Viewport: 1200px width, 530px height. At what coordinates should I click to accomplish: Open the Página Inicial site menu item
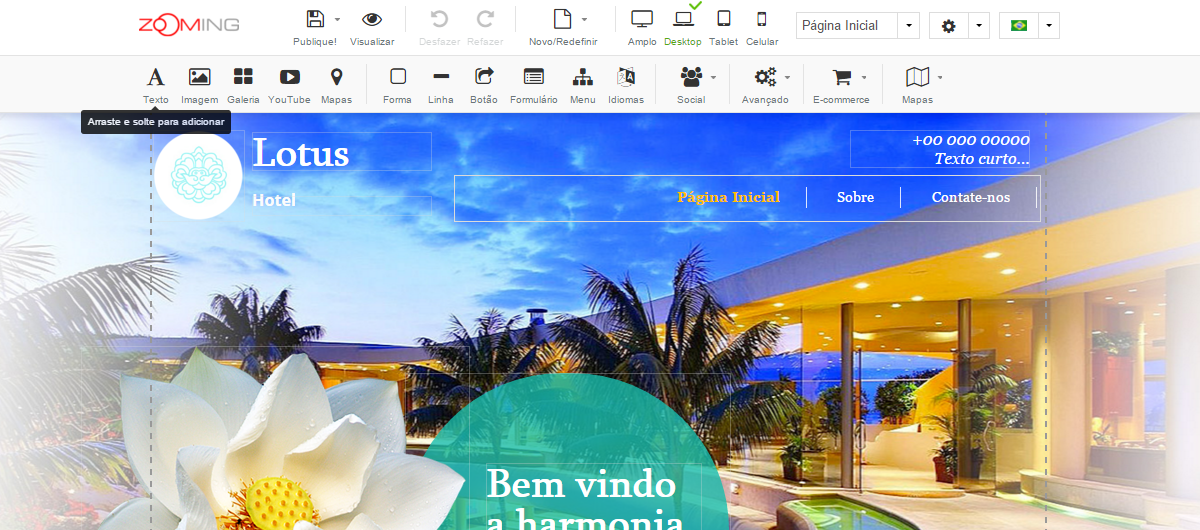[728, 197]
